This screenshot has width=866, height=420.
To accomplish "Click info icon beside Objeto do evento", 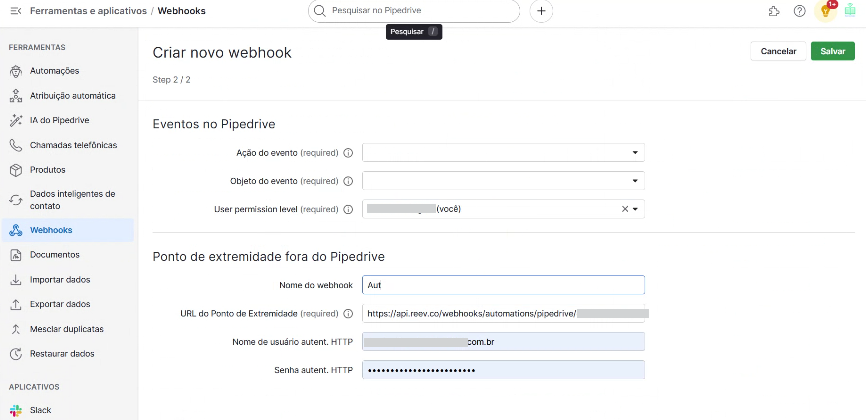I will pos(348,181).
